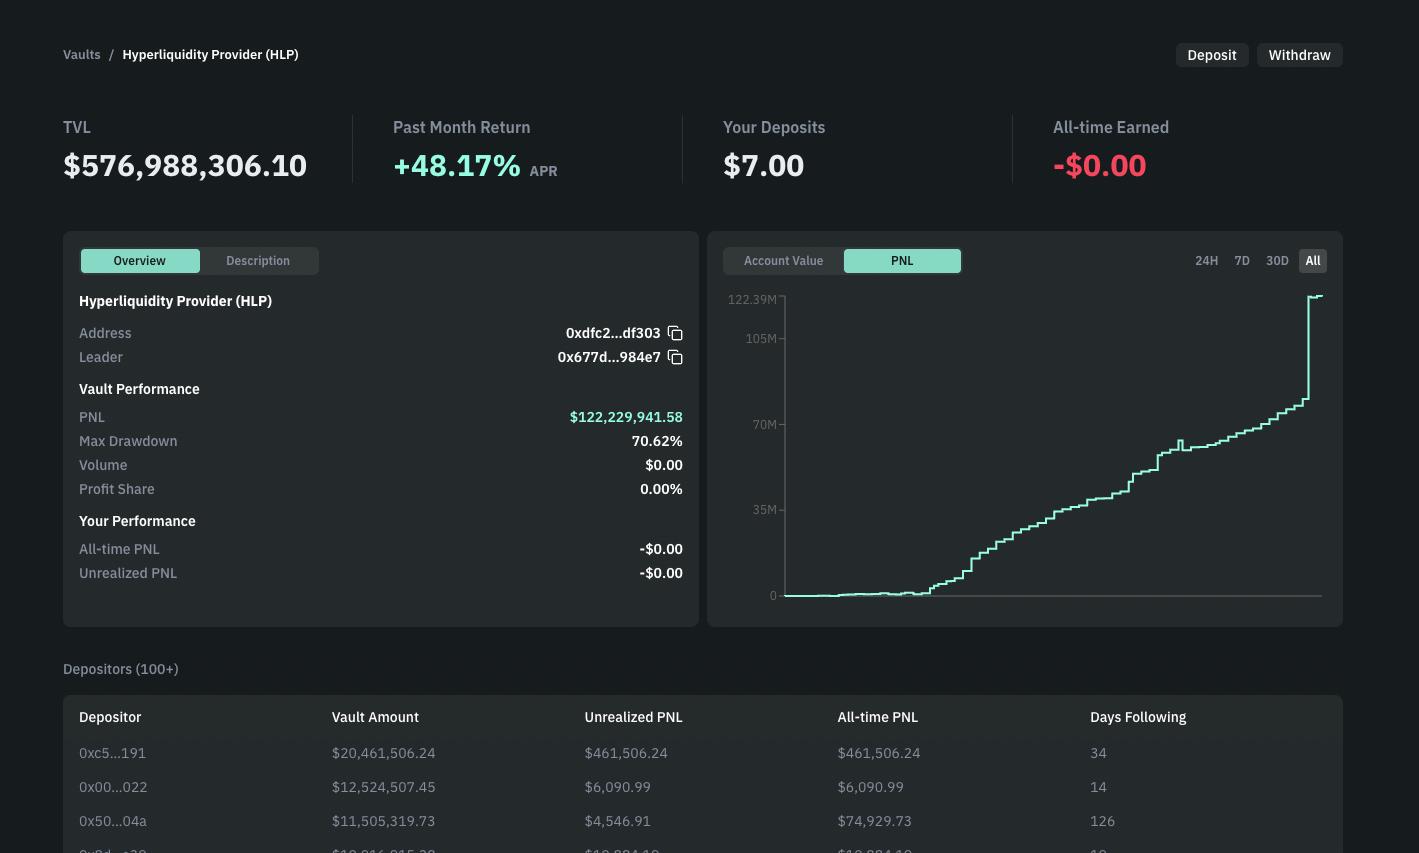Open the Deposit dialog

pyautogui.click(x=1212, y=55)
